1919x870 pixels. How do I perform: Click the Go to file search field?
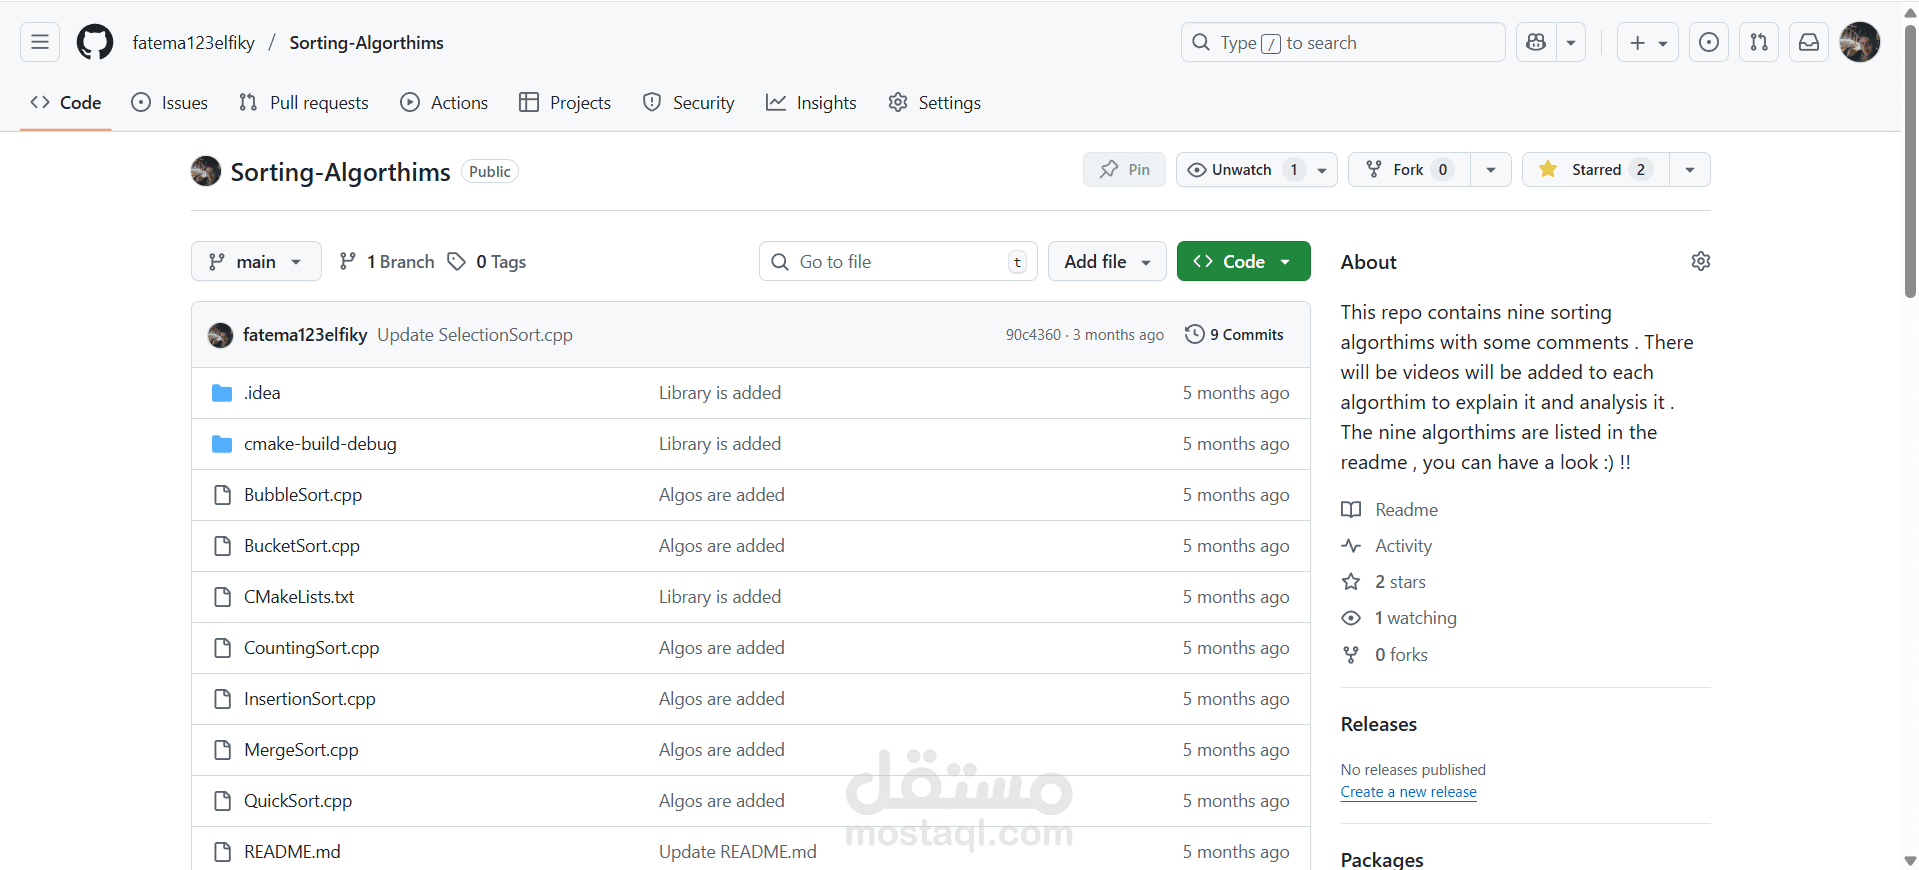point(898,261)
